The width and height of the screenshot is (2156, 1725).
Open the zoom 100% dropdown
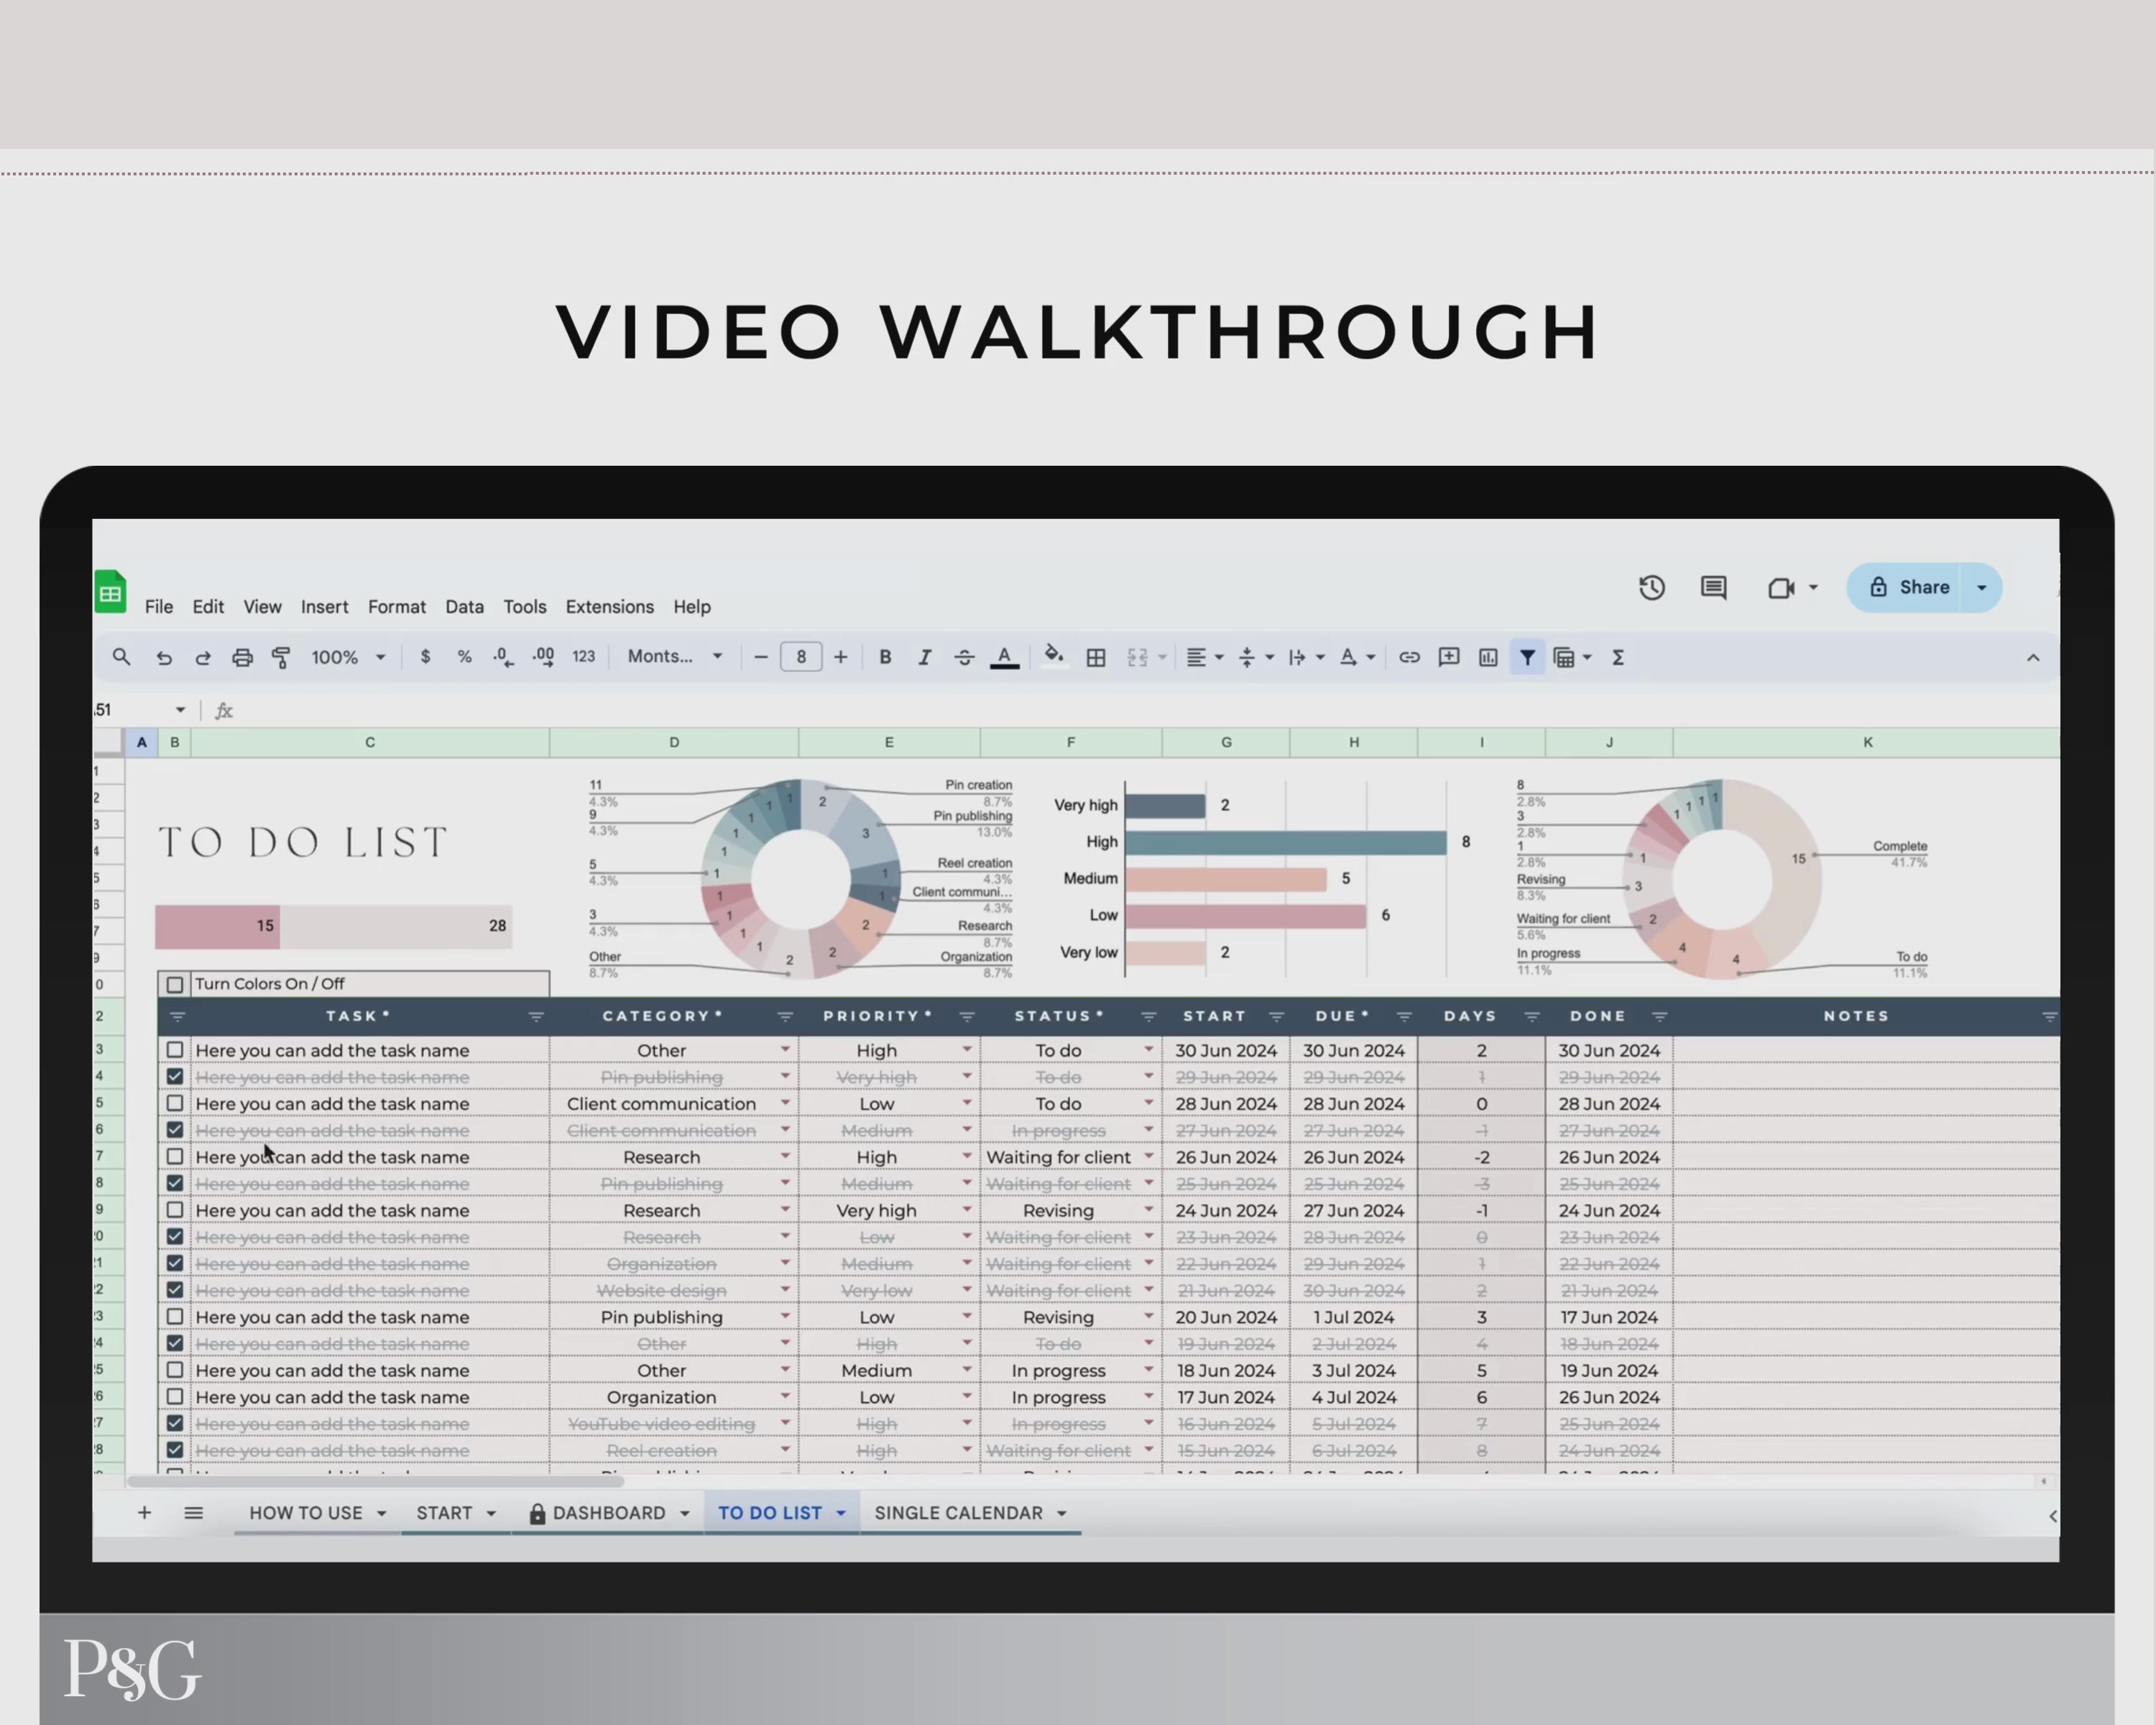tap(348, 657)
